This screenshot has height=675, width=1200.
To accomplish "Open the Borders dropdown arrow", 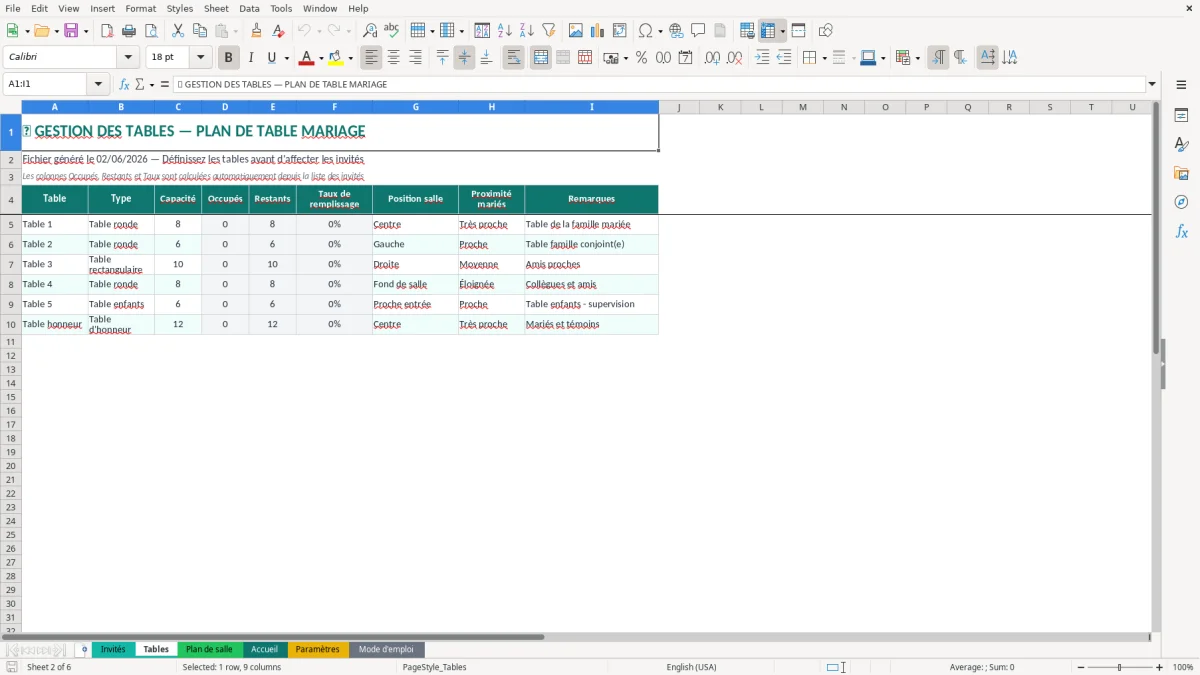I will pos(823,58).
